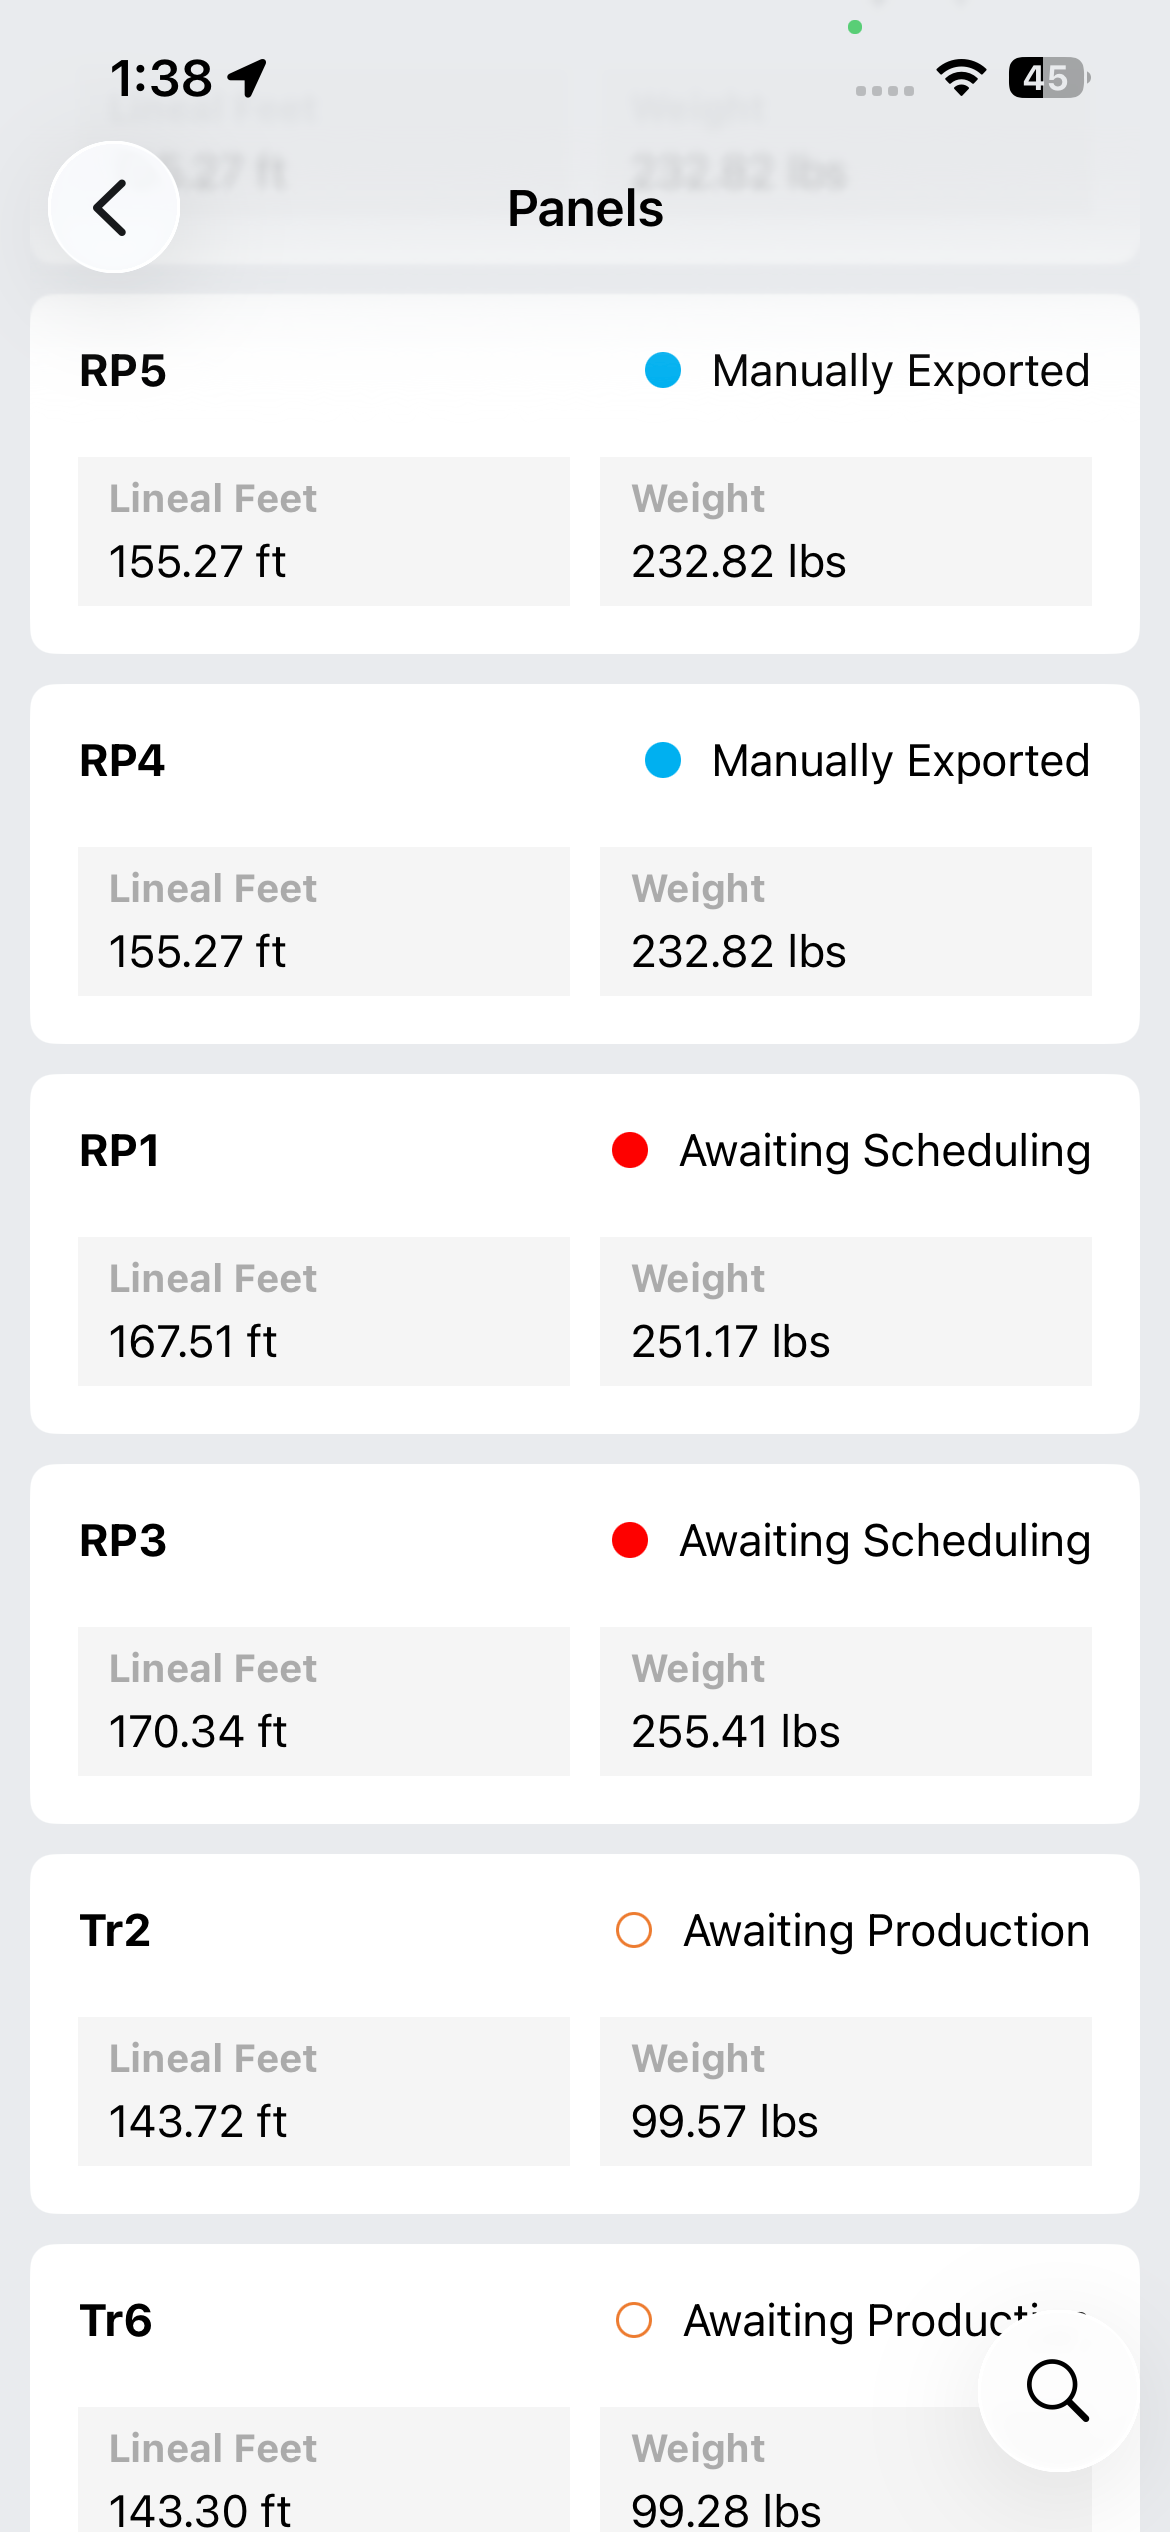Viewport: 1170px width, 2532px height.
Task: Click the blue status dot on RP5
Action: (663, 370)
